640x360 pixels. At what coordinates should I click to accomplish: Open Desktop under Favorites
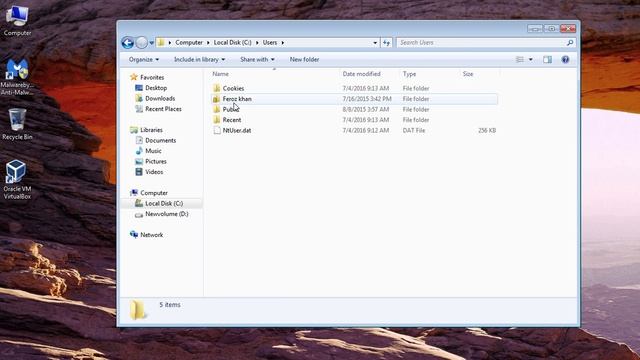point(156,88)
